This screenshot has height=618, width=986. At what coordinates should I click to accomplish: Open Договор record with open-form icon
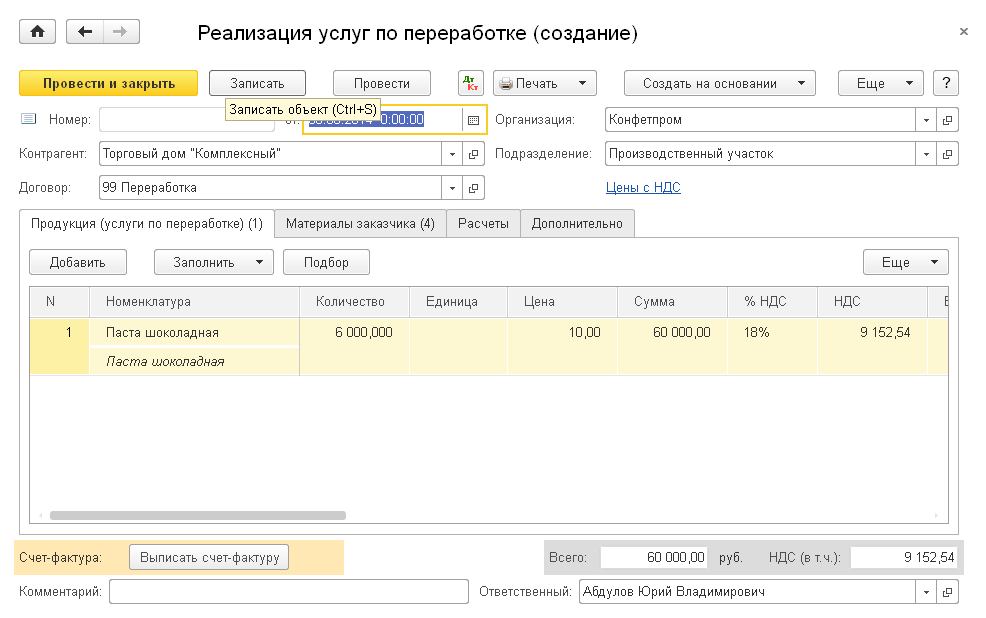474,188
